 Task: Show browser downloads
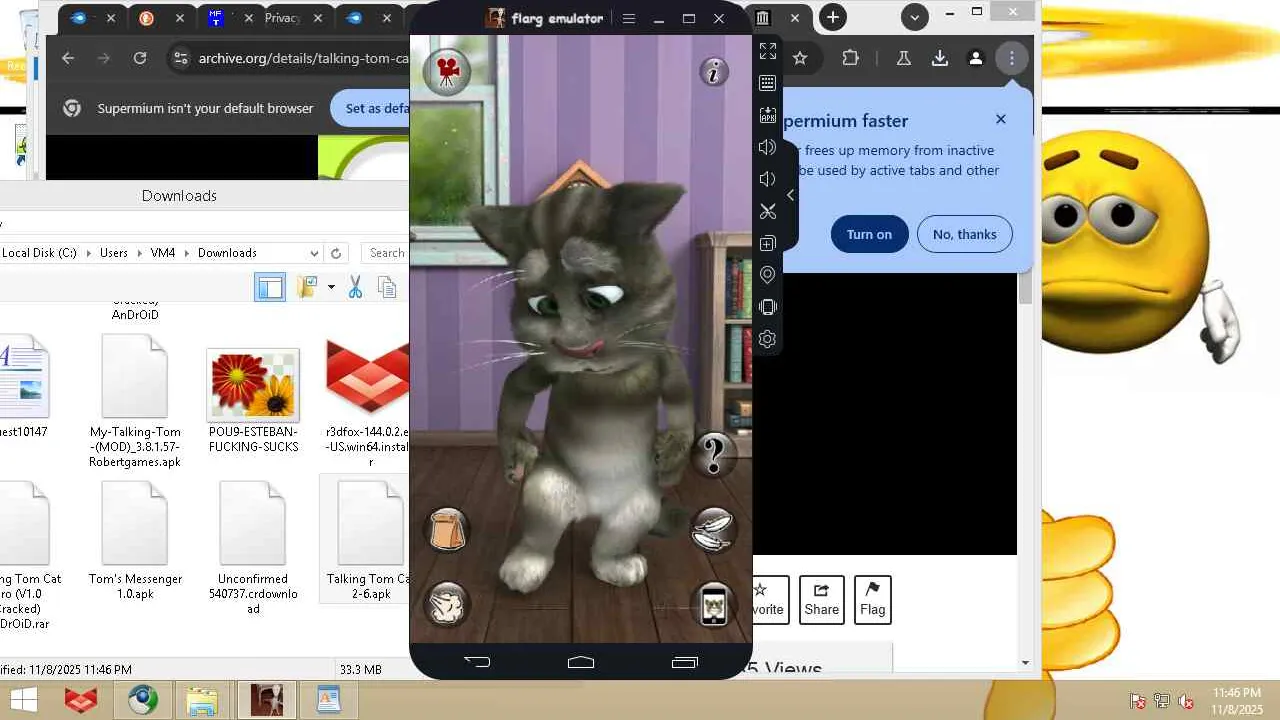click(x=940, y=58)
